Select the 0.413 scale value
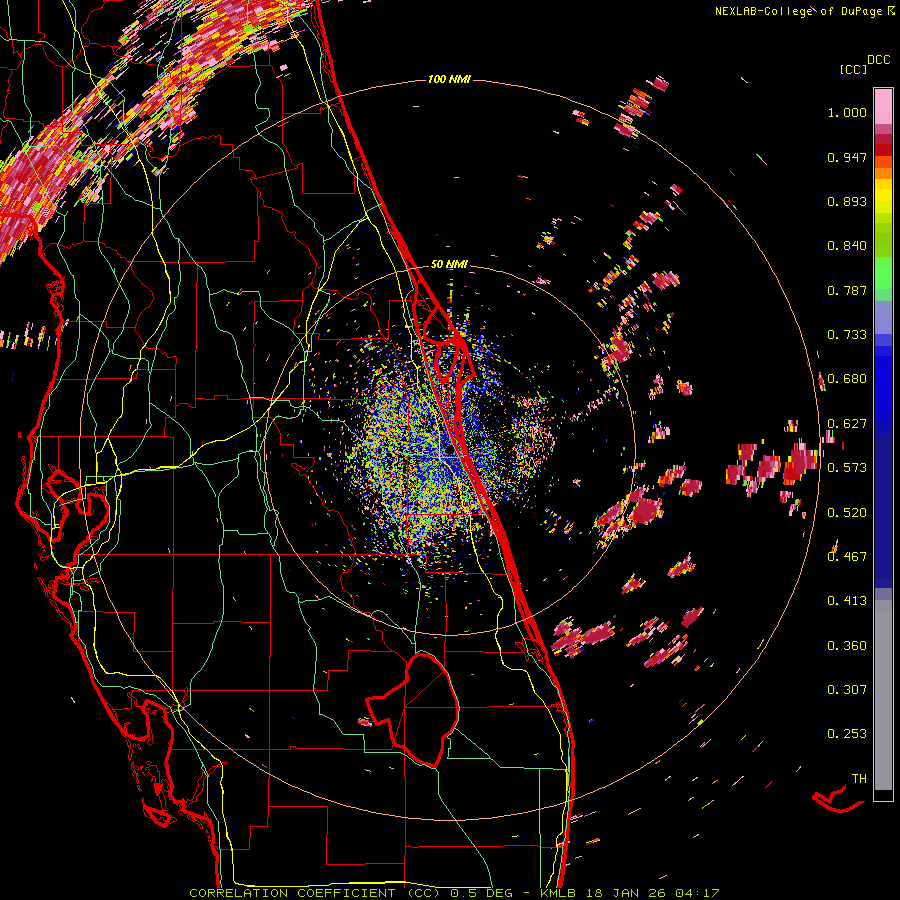900x900 pixels. coord(847,601)
